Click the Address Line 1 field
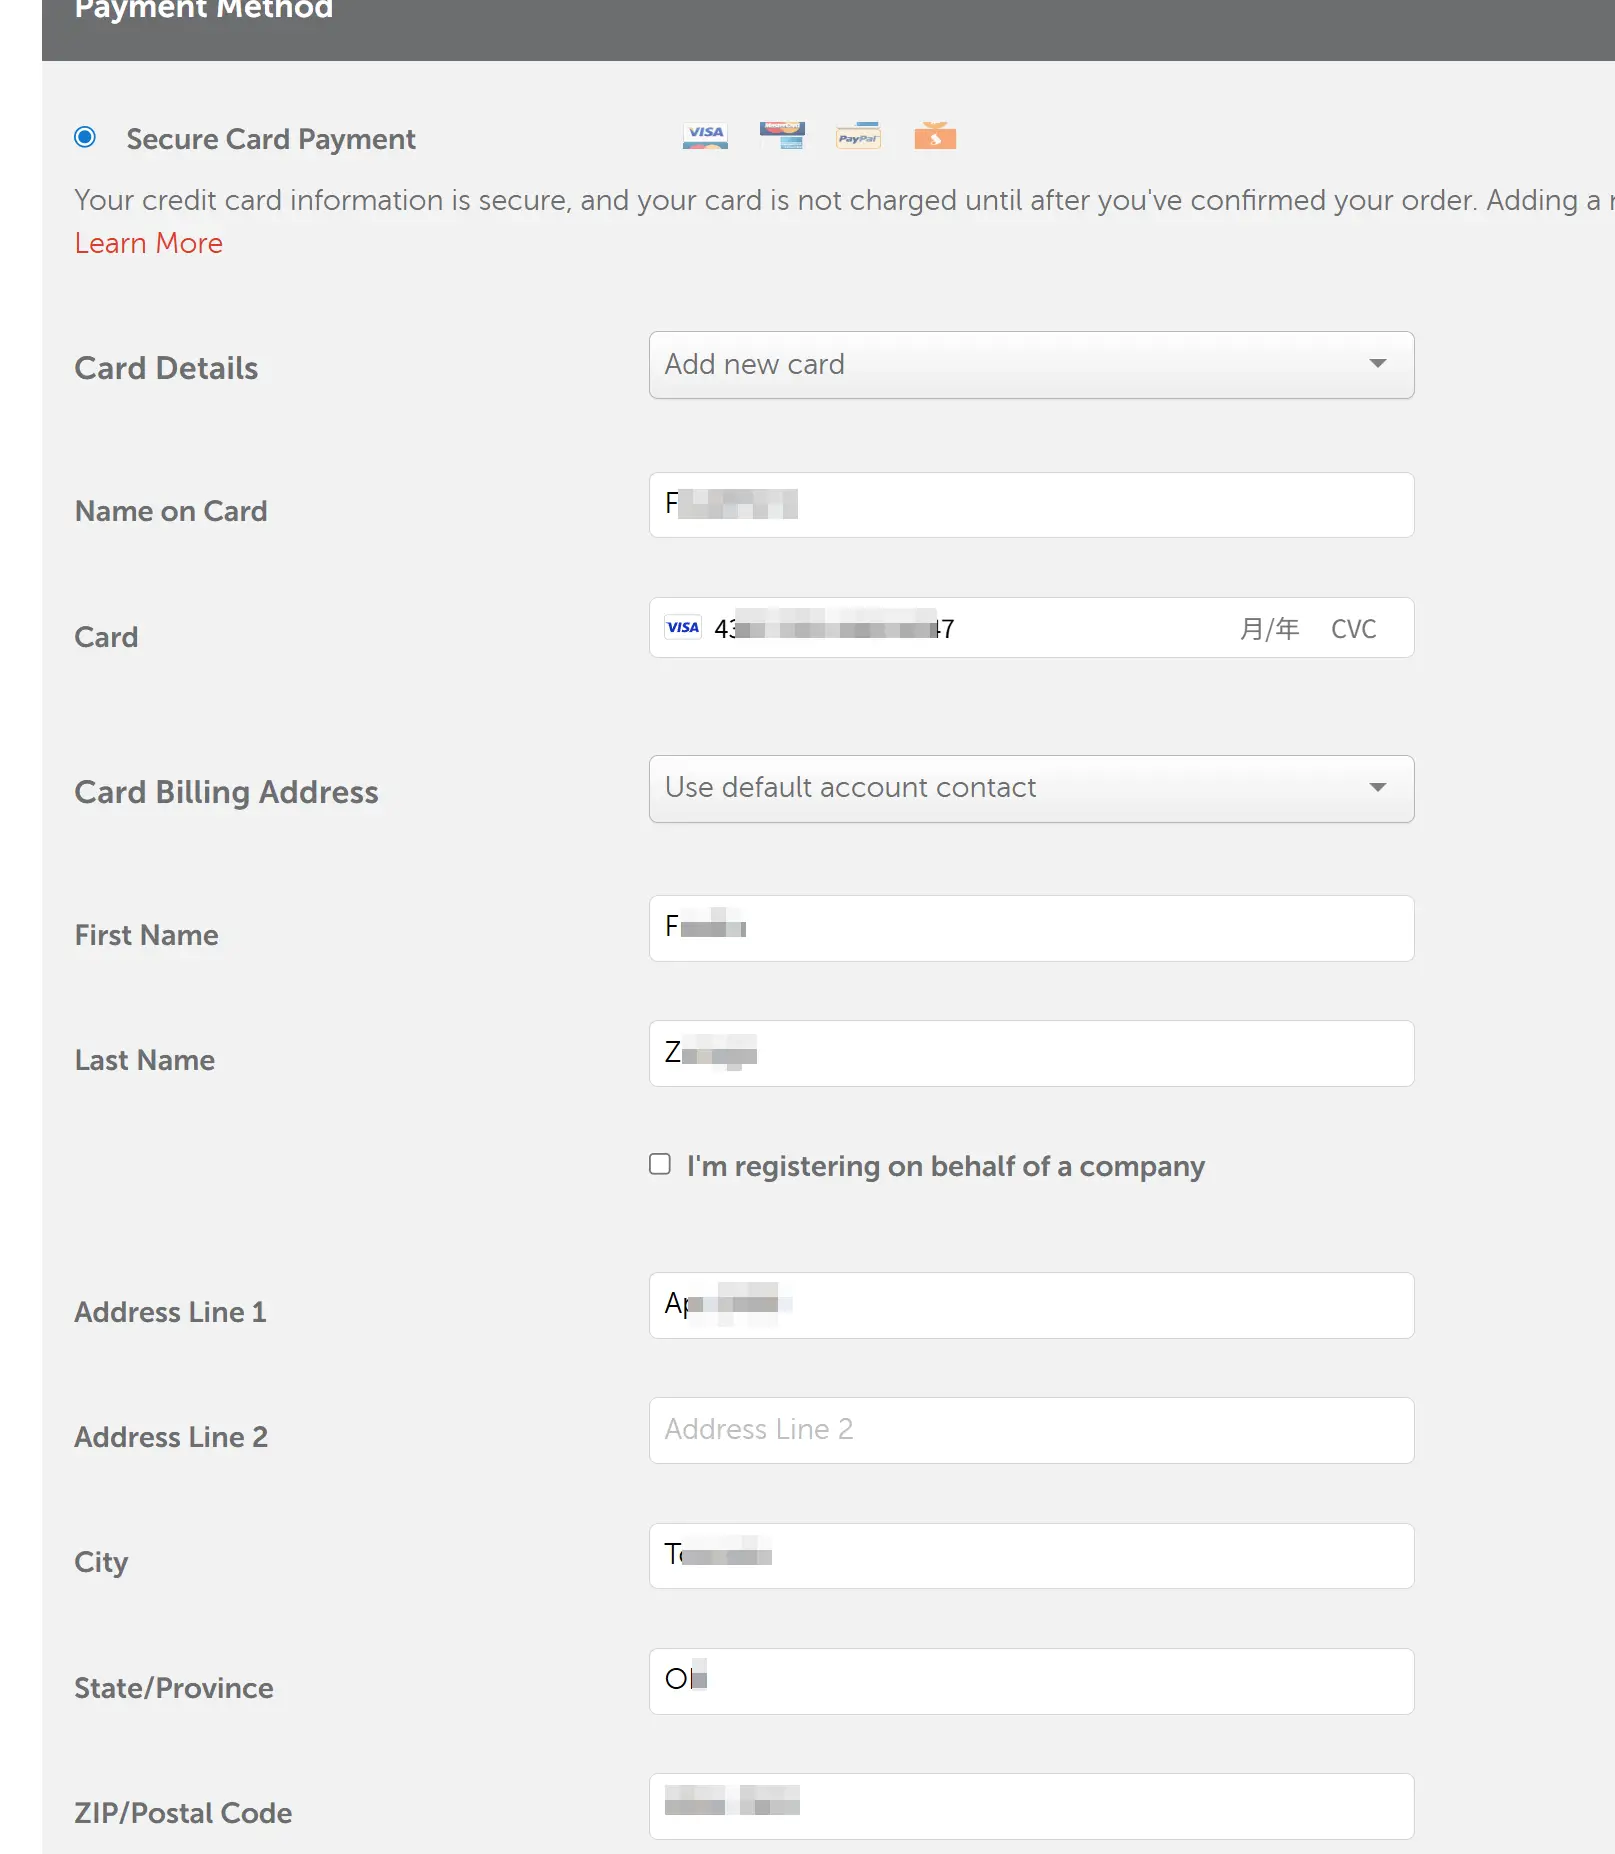 (1031, 1305)
